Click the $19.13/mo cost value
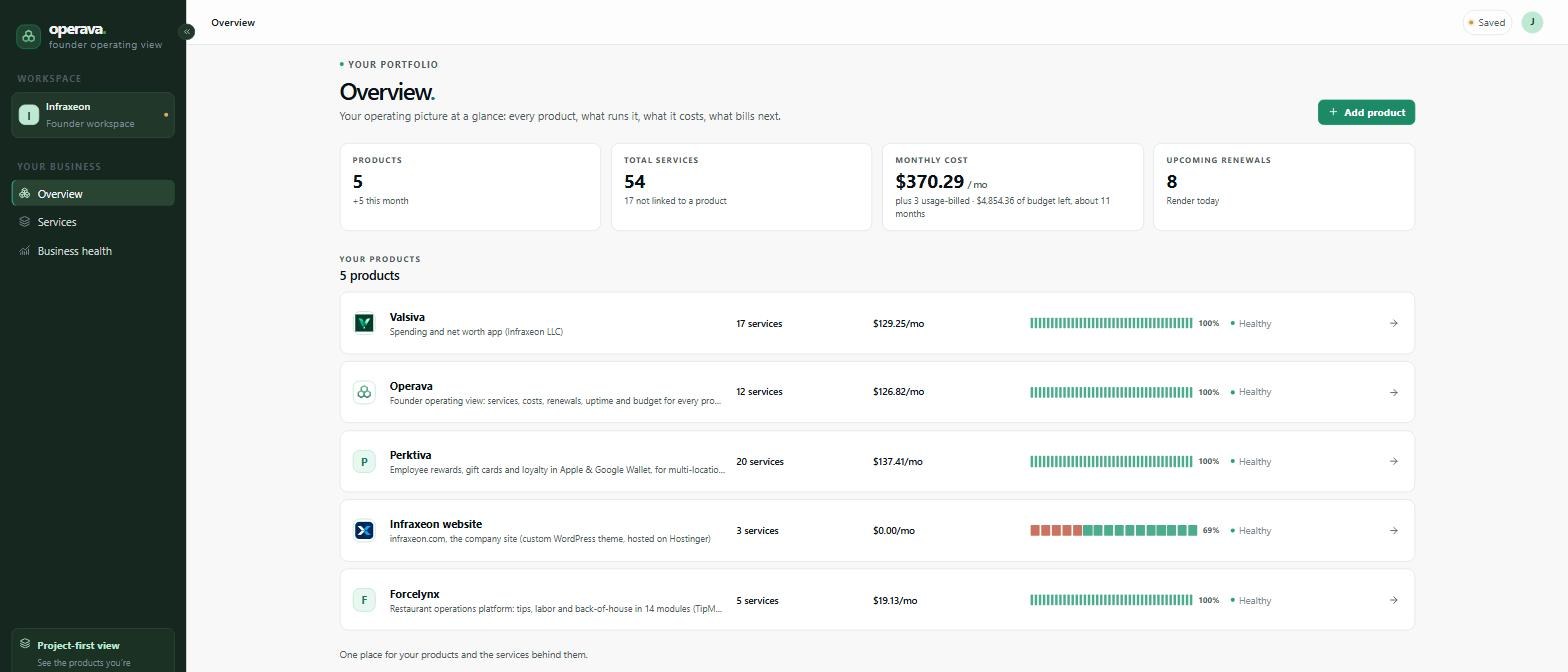The image size is (1568, 672). 895,600
